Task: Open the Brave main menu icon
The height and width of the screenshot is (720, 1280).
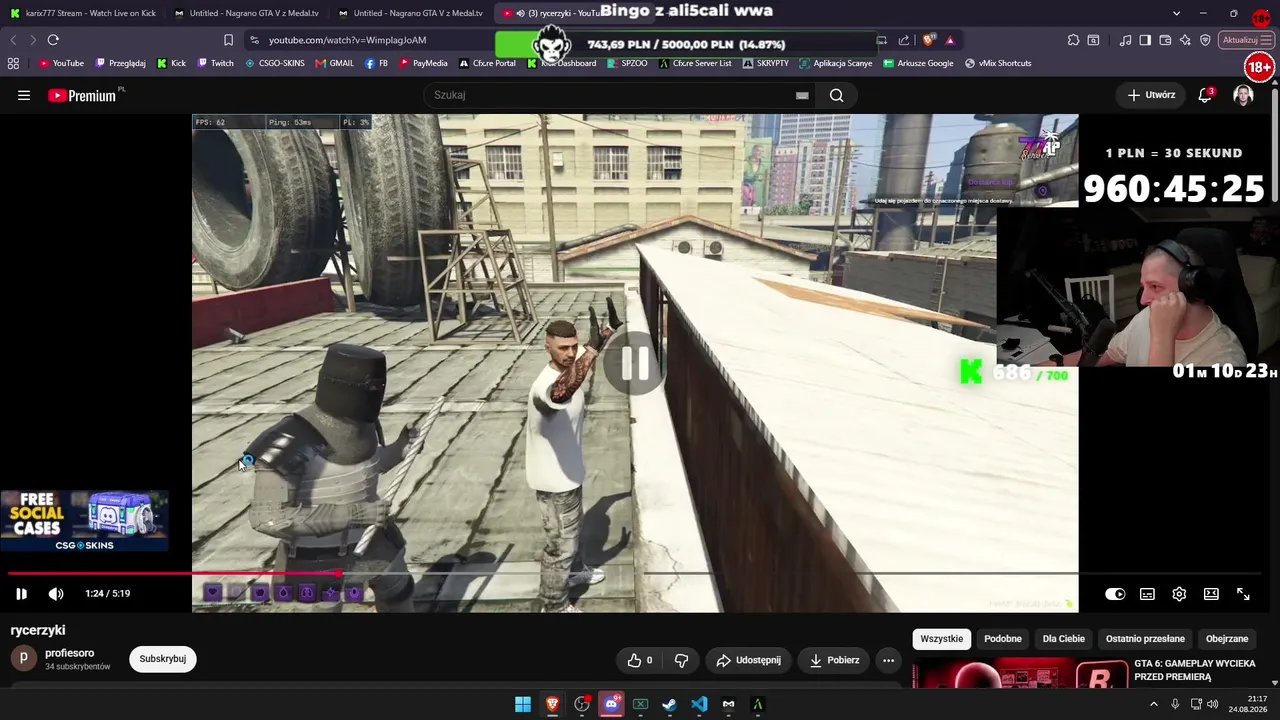Action: coord(1268,40)
